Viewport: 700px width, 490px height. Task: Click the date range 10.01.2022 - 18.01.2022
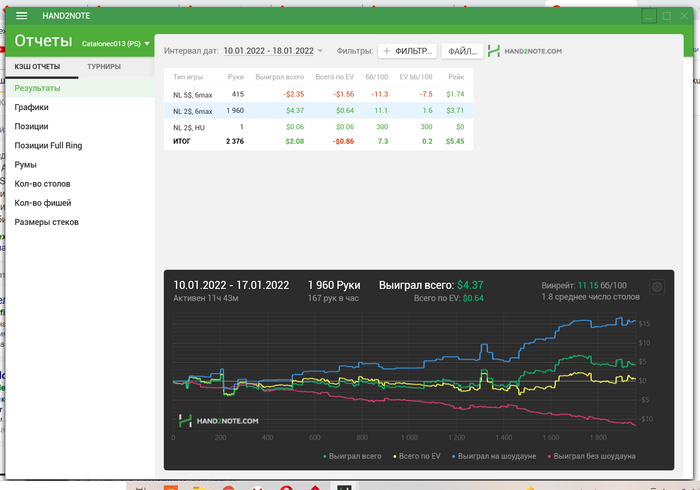(269, 51)
